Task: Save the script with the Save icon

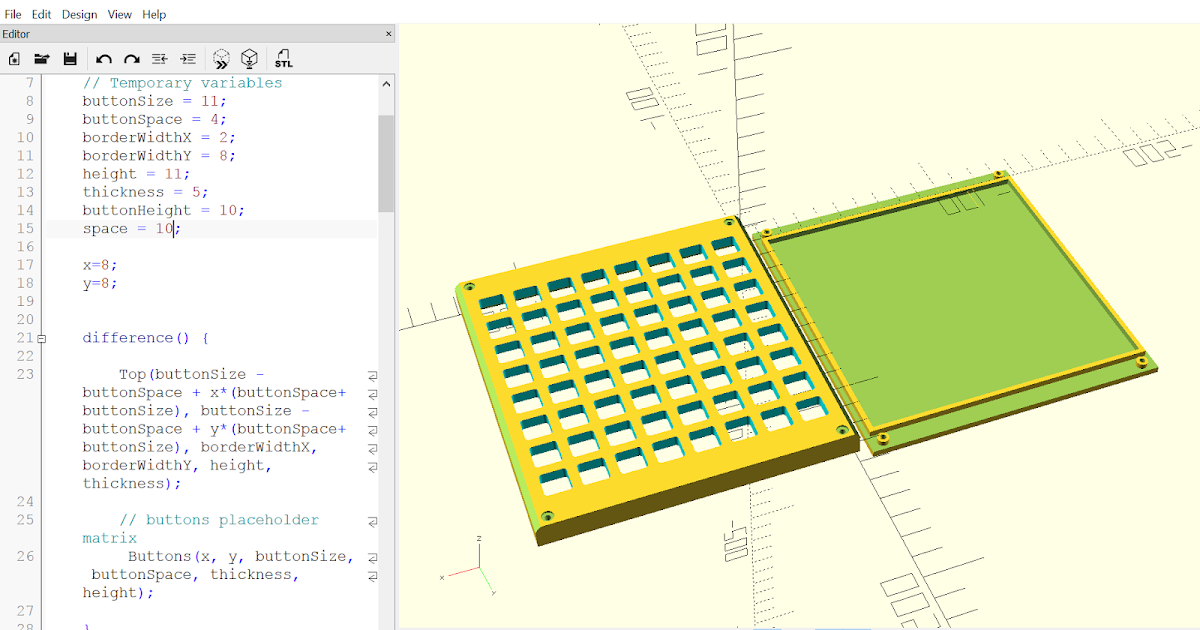Action: tap(70, 58)
